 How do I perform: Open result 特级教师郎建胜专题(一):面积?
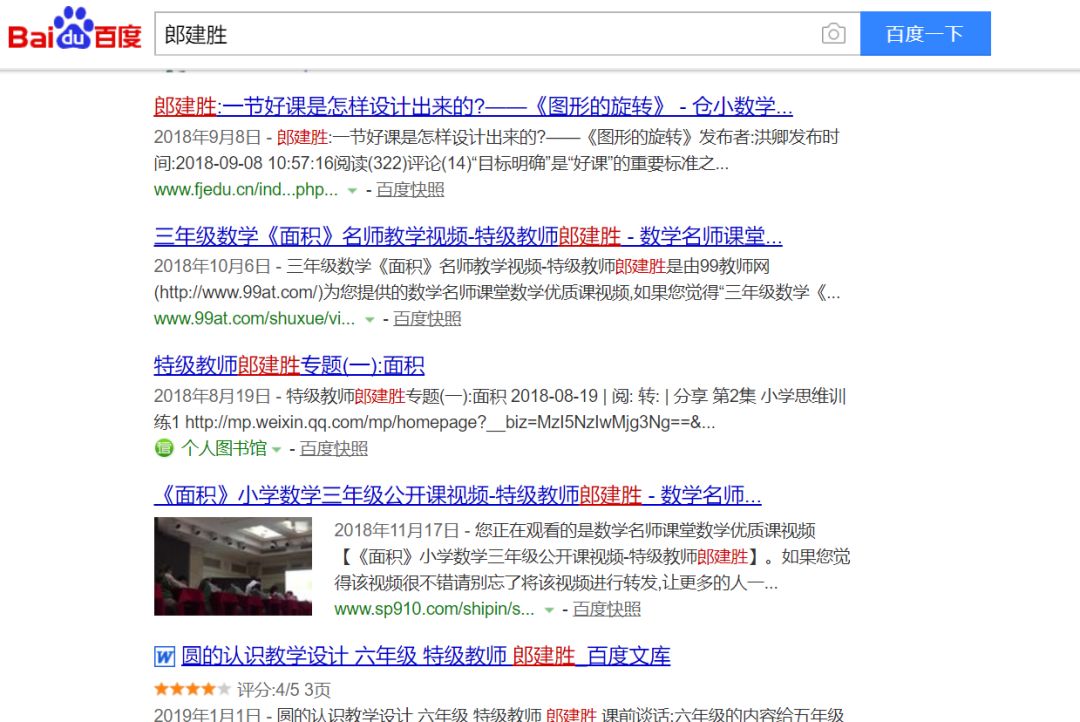(289, 365)
